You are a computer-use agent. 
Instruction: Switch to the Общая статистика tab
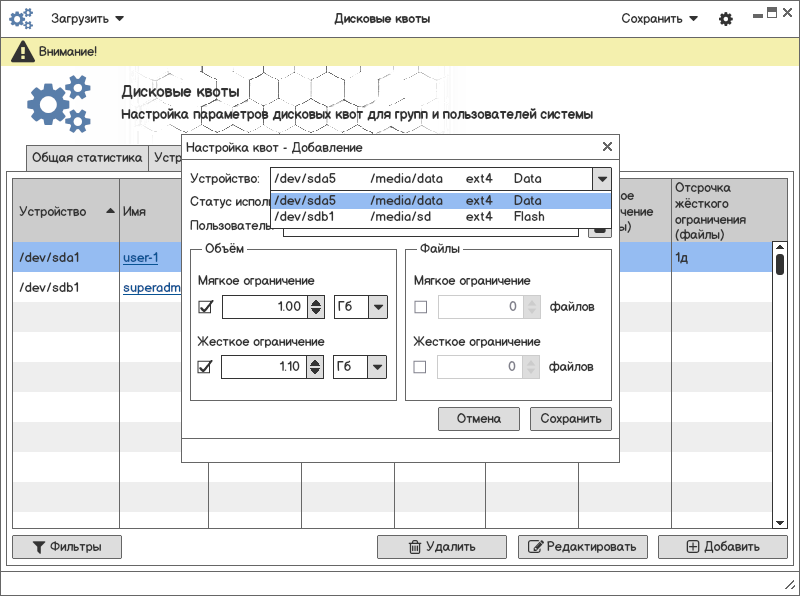pyautogui.click(x=87, y=158)
